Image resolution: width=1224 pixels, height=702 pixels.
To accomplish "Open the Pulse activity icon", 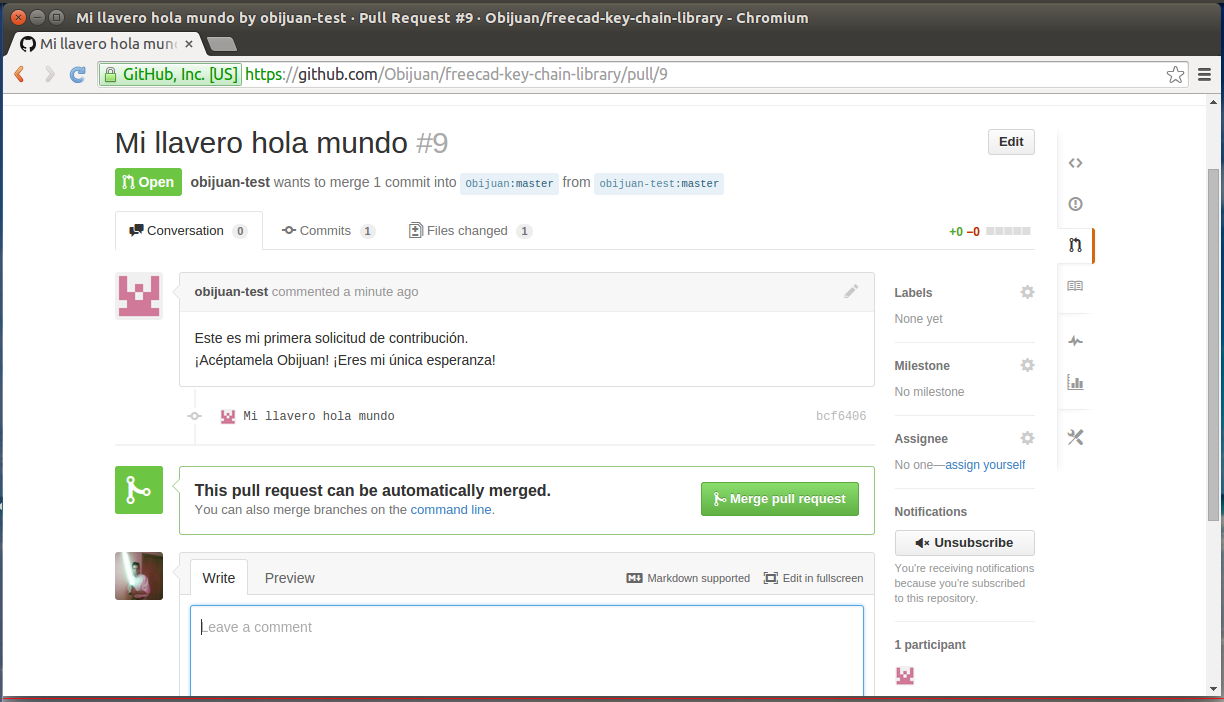I will [1075, 341].
